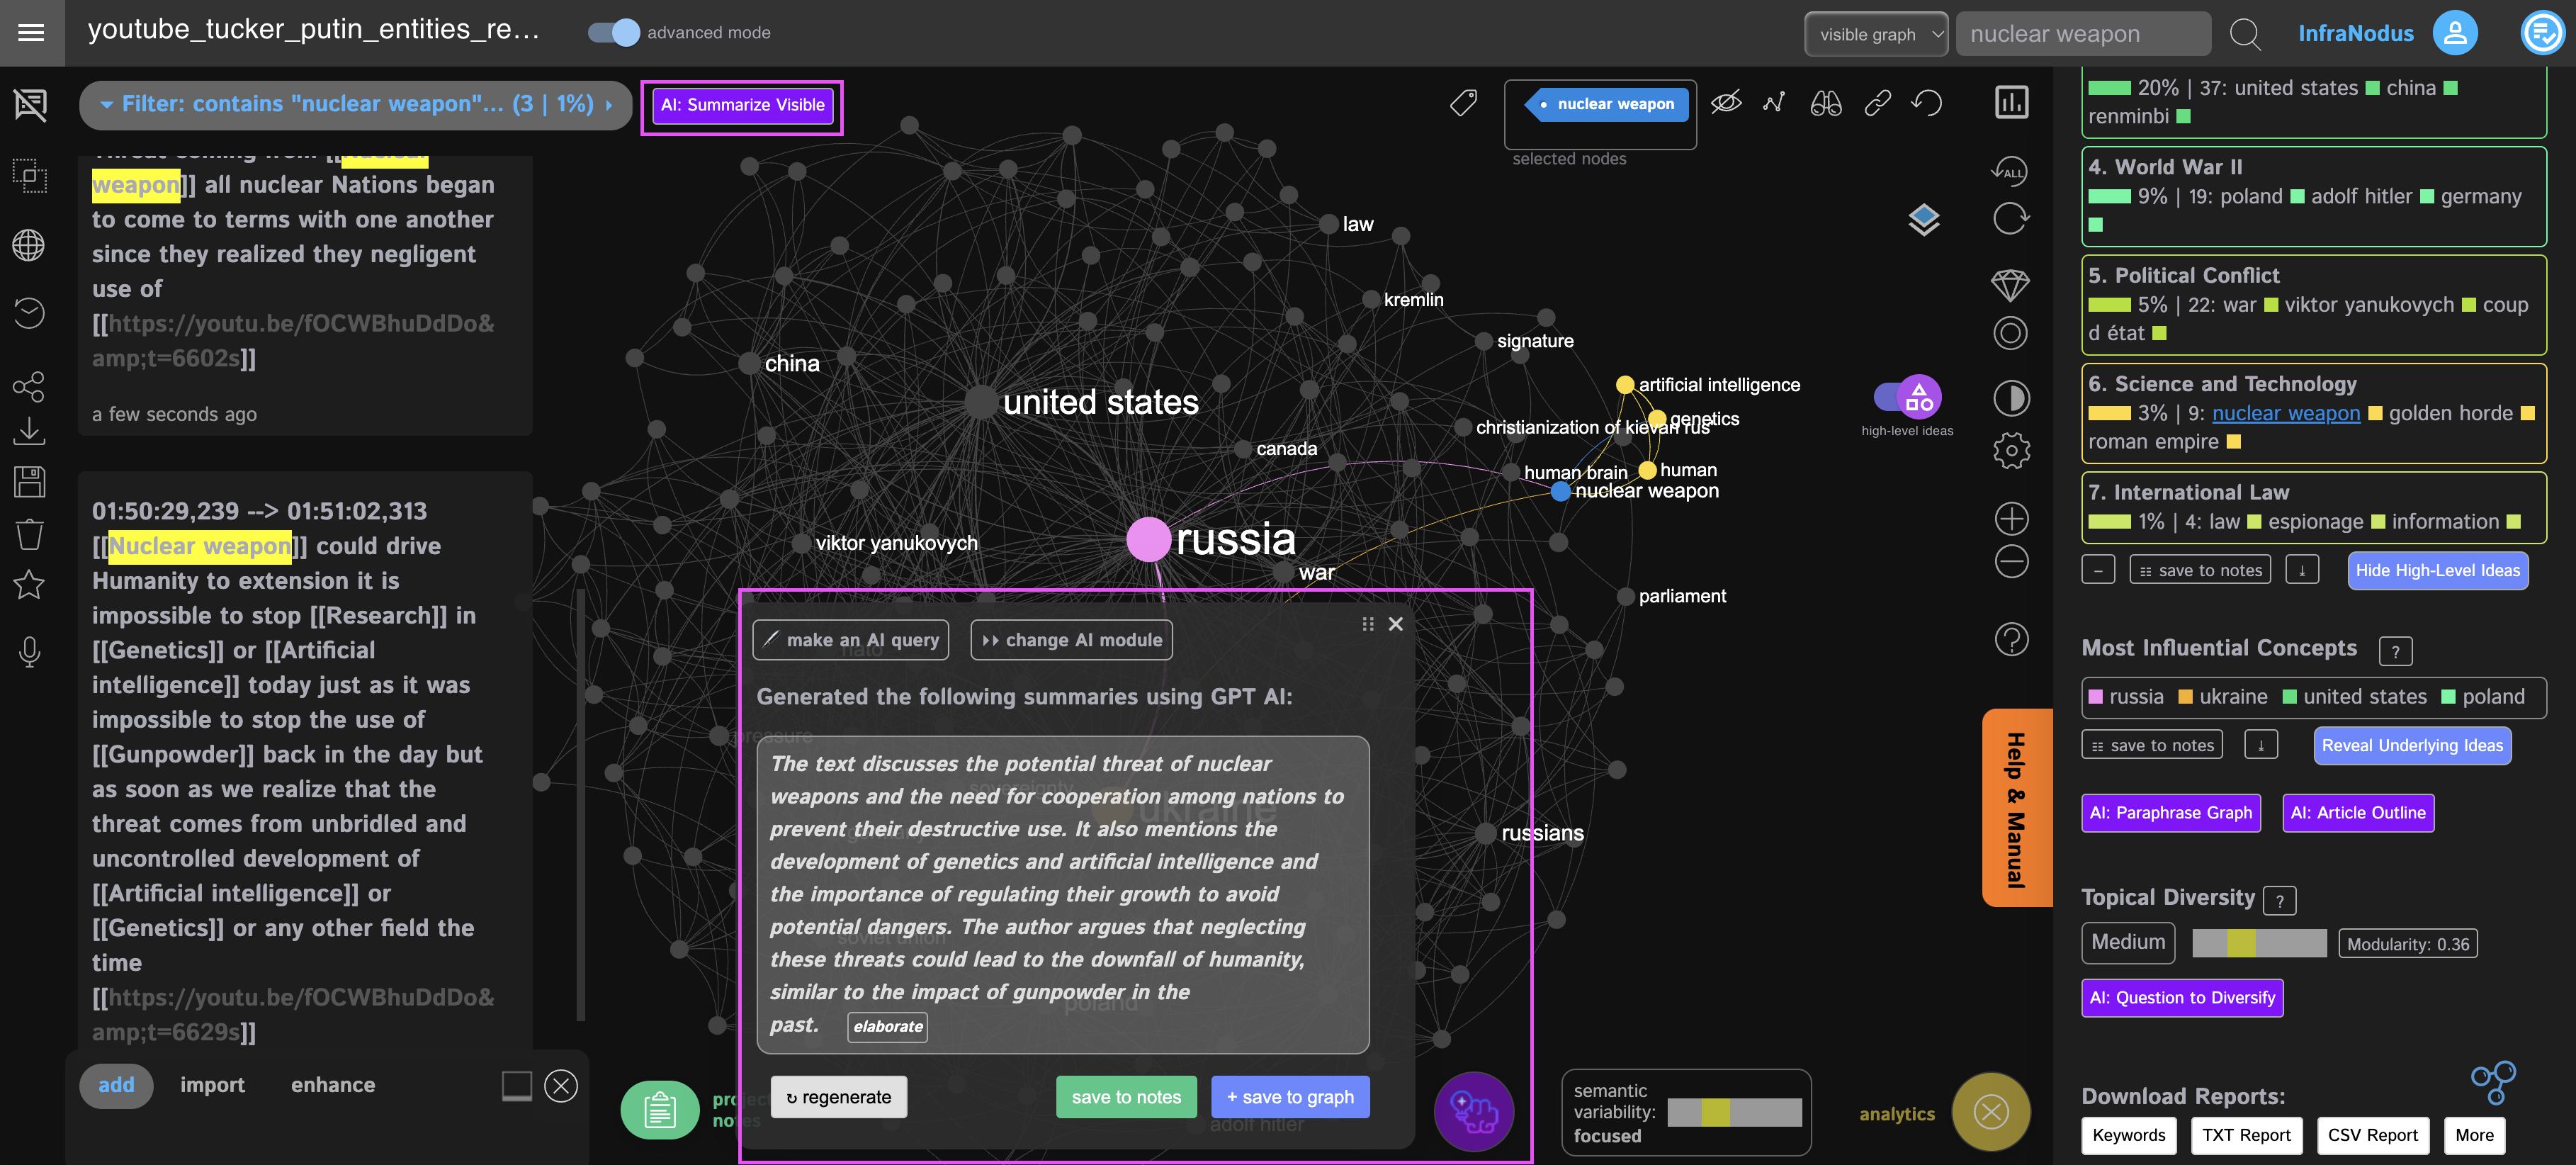Click the zoom in plus circle icon
This screenshot has height=1165, width=2576.
pos(2011,518)
